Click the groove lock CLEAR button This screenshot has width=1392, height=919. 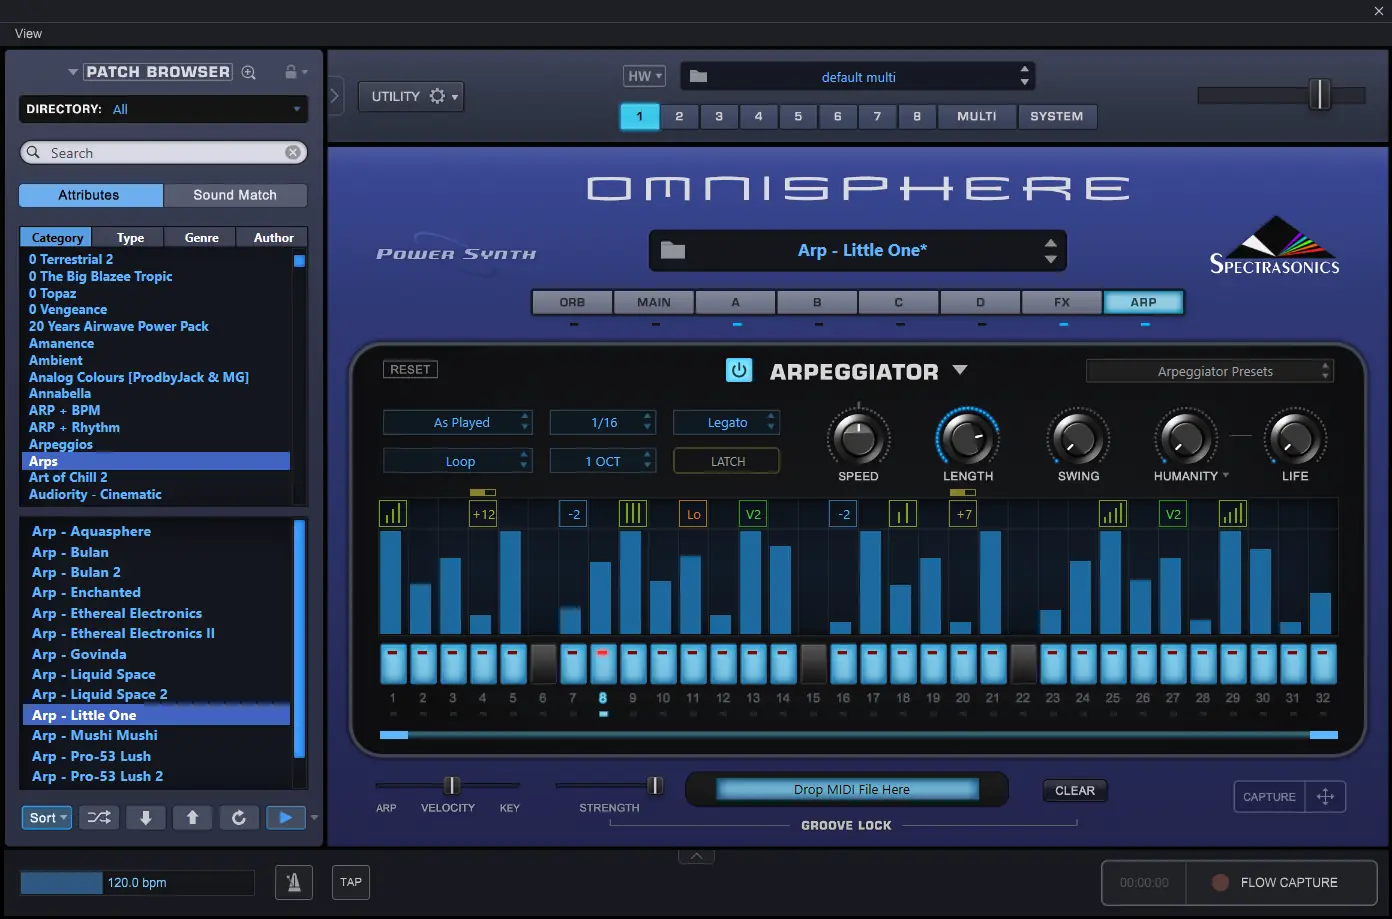pos(1075,791)
